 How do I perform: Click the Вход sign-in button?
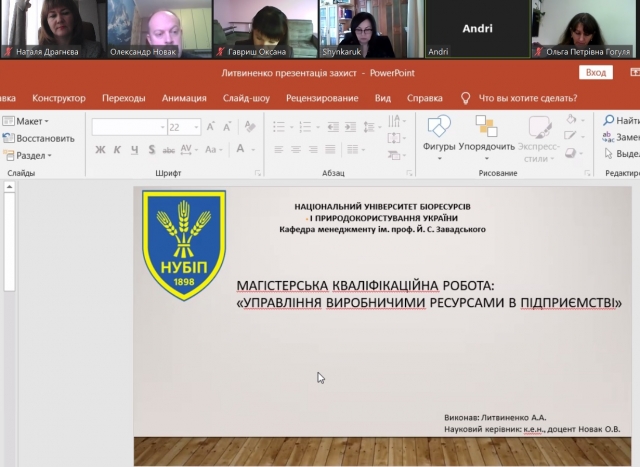[596, 73]
